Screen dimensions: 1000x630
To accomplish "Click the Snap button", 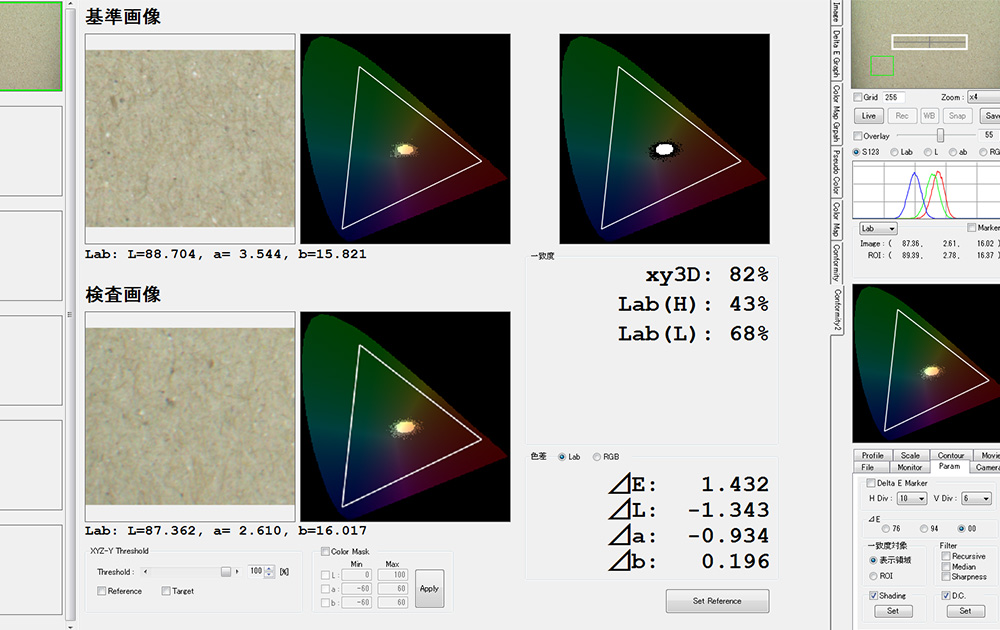I will pyautogui.click(x=957, y=116).
